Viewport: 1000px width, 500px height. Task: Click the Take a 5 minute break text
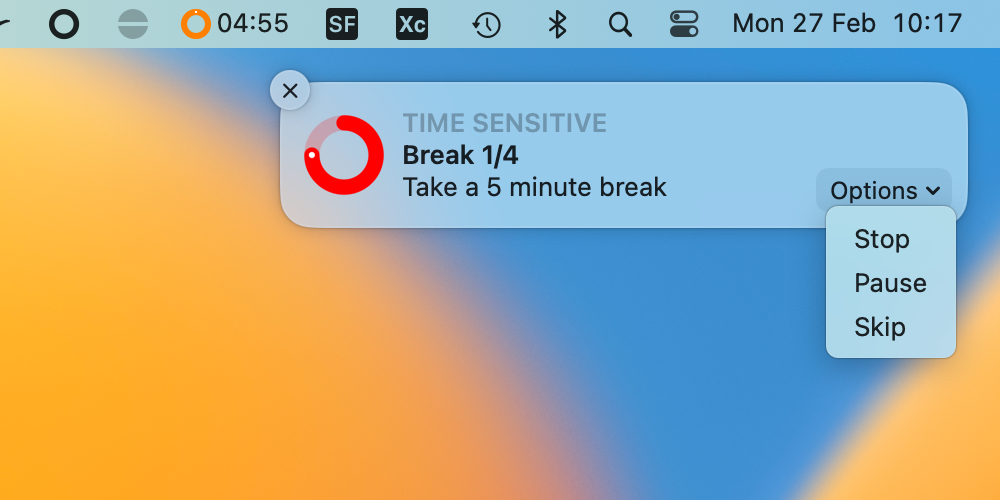coord(534,187)
